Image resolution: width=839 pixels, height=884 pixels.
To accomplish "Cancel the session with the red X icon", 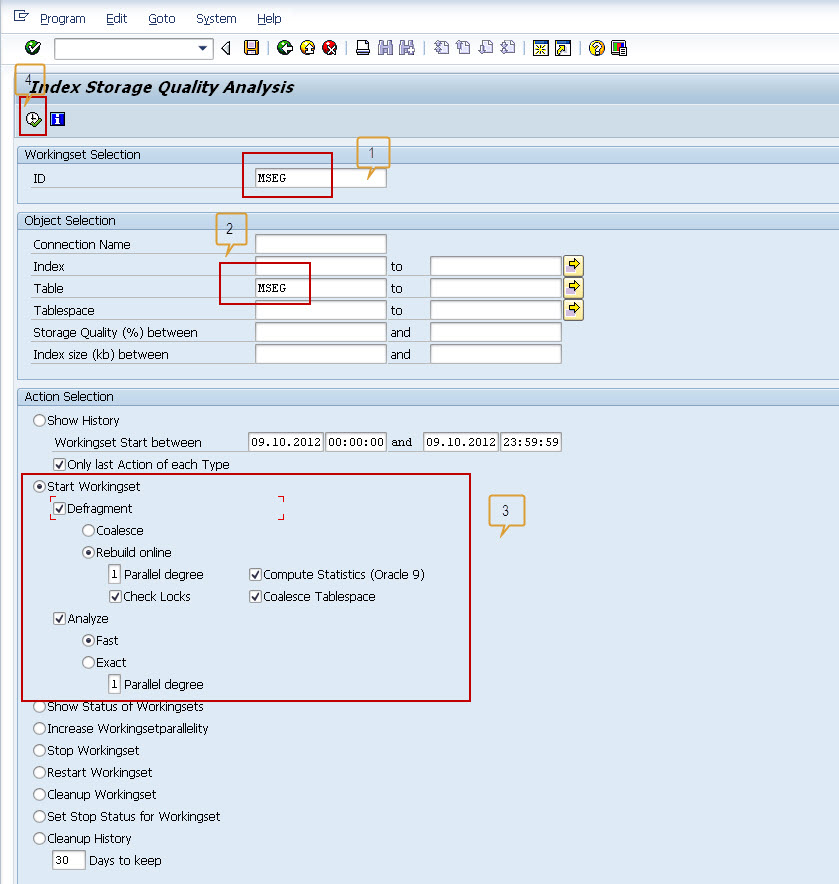I will pyautogui.click(x=329, y=47).
